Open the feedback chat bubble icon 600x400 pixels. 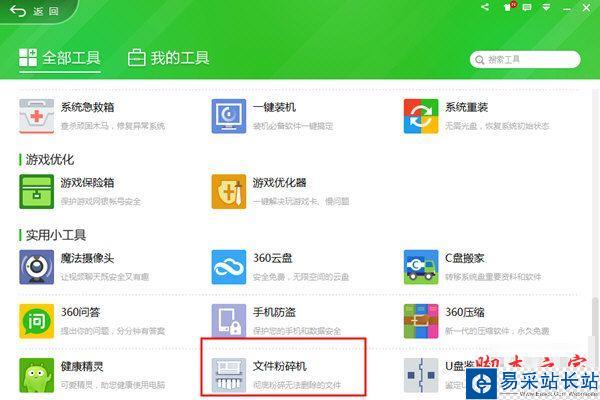[x=527, y=7]
